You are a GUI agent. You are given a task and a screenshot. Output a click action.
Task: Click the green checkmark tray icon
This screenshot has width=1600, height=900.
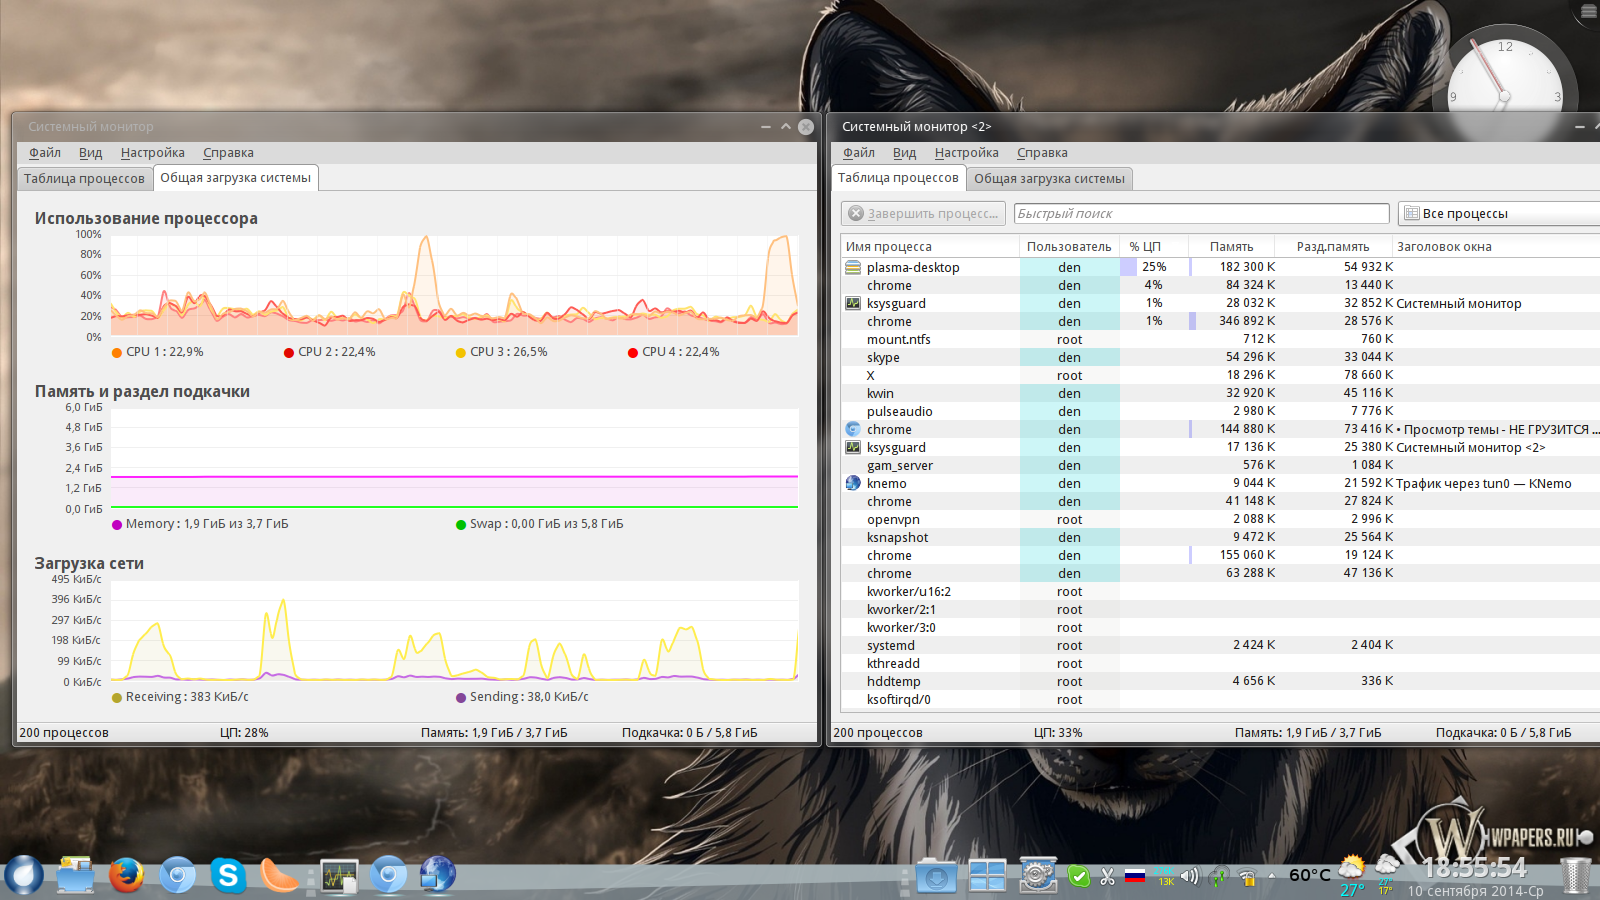tap(1079, 877)
